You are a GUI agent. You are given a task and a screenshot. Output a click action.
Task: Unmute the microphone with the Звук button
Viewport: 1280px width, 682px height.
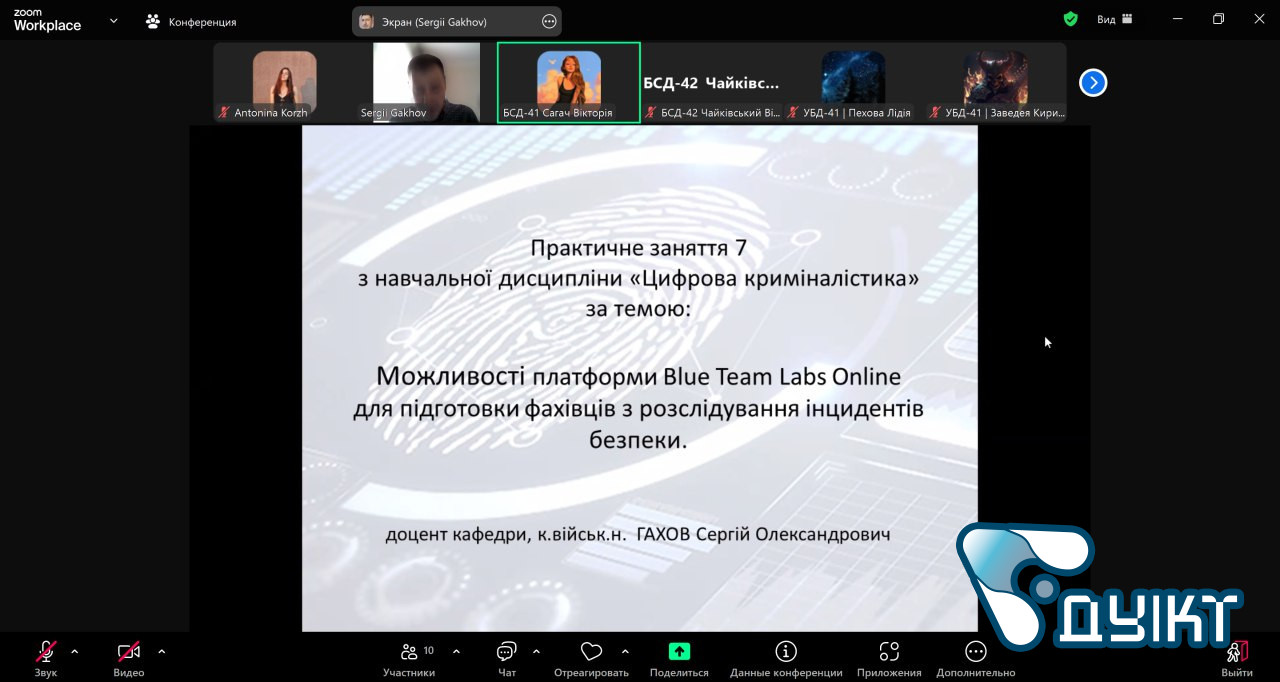click(x=46, y=659)
